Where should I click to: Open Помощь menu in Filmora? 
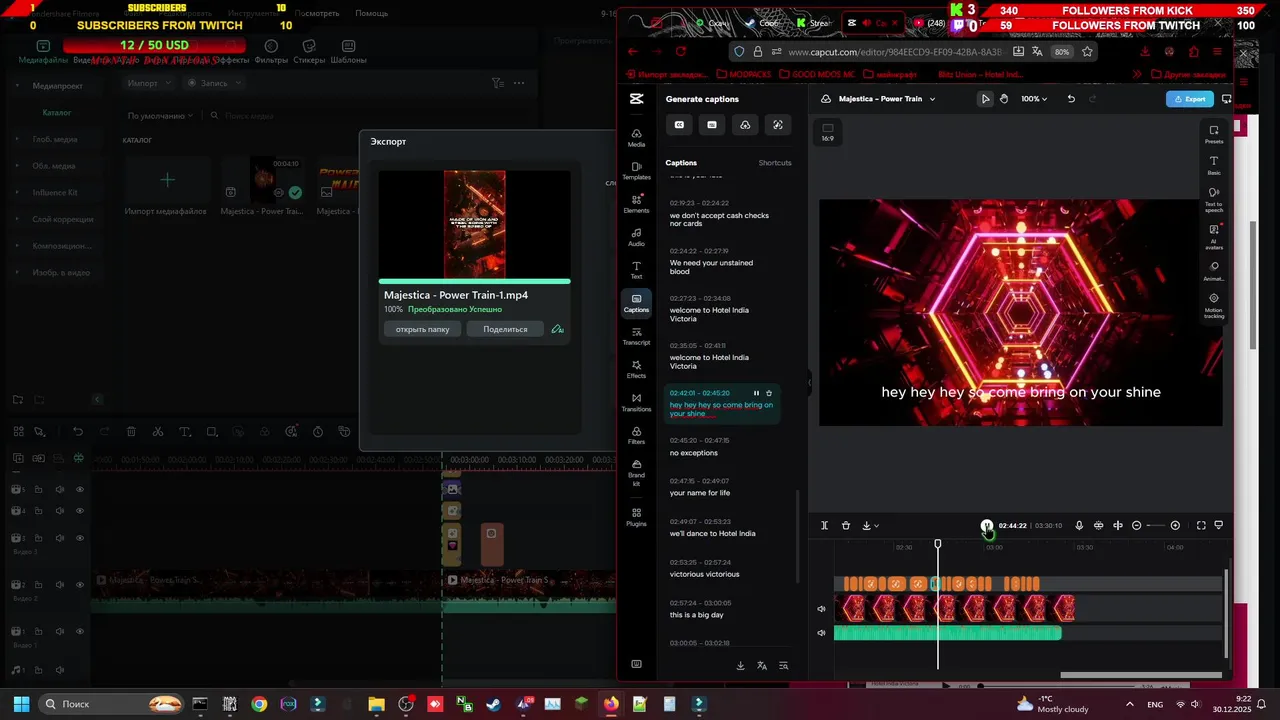coord(371,13)
